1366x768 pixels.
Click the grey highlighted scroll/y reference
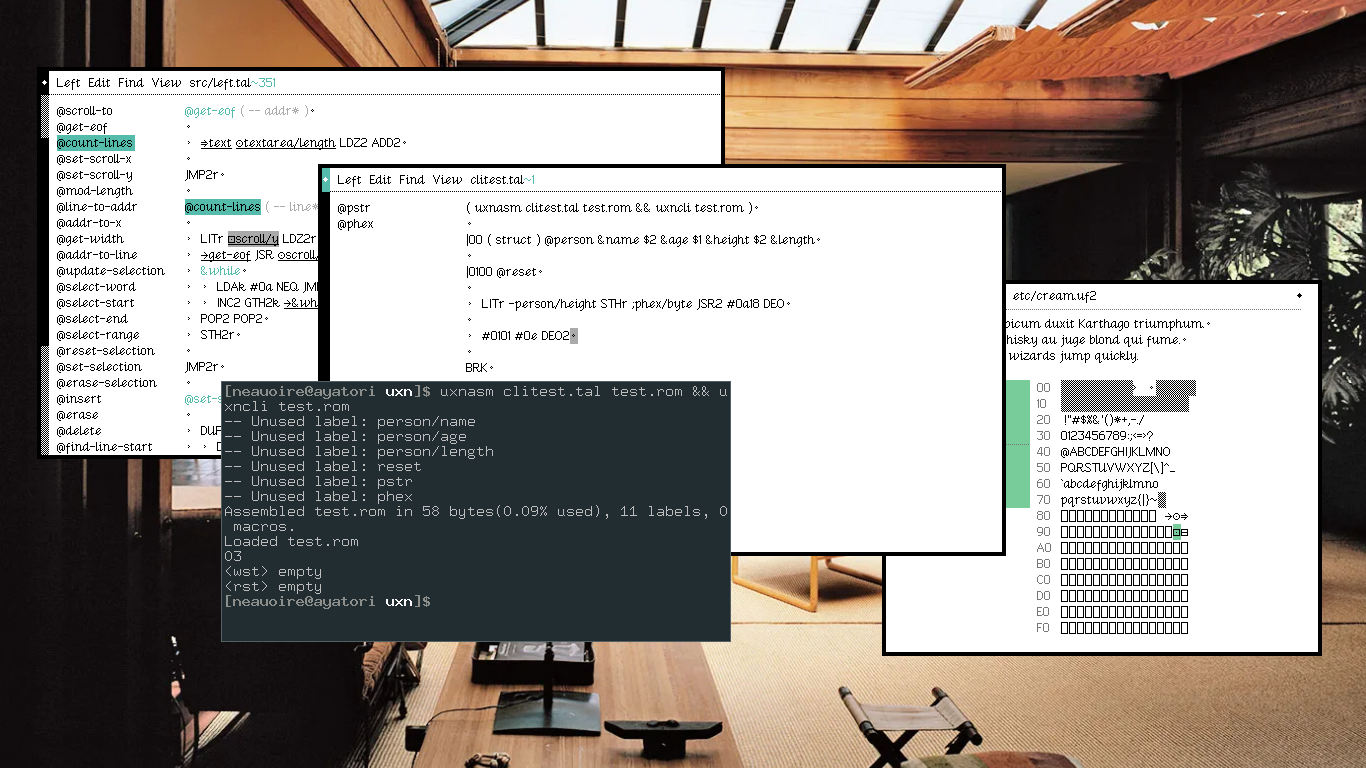click(x=253, y=239)
